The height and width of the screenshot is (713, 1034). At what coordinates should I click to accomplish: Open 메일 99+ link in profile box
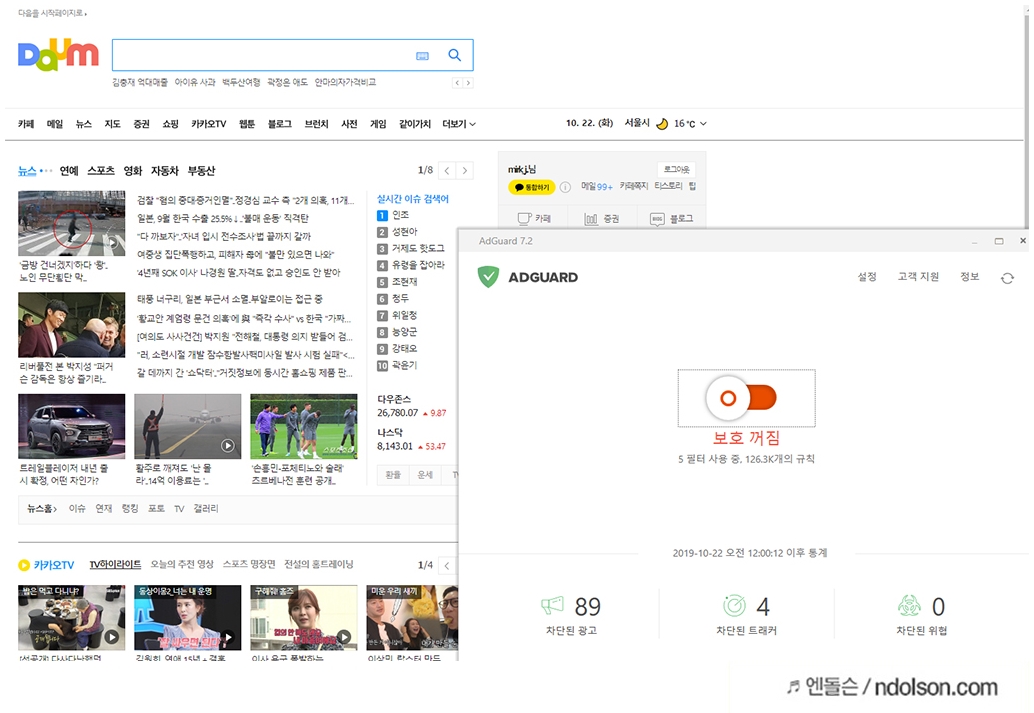tap(597, 187)
